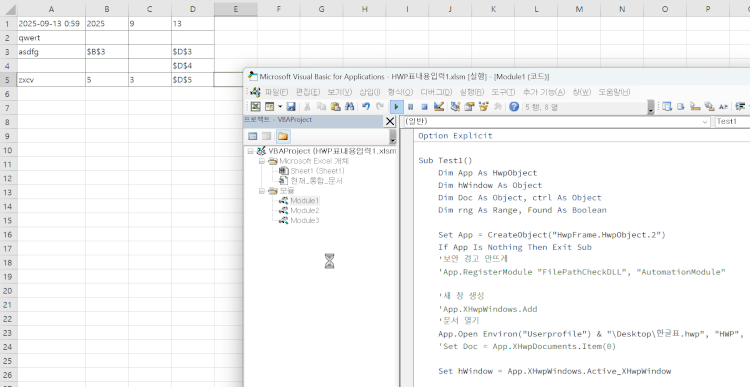The image size is (750, 387).
Task: Select Module1 in project tree
Action: pyautogui.click(x=305, y=200)
